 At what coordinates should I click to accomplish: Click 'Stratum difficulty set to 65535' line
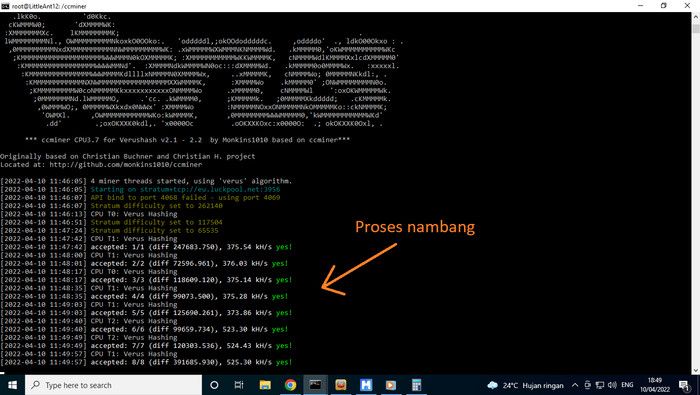(109, 230)
